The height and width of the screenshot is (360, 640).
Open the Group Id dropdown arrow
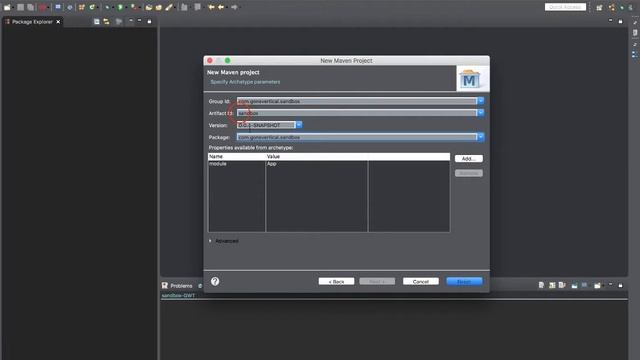(x=480, y=101)
